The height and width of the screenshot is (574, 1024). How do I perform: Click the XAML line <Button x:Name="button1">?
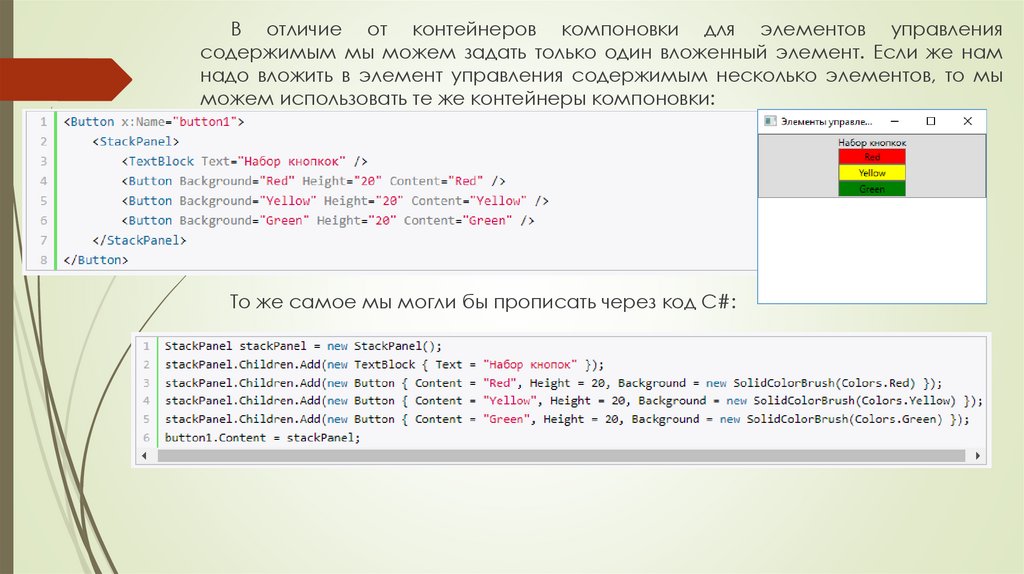click(154, 121)
